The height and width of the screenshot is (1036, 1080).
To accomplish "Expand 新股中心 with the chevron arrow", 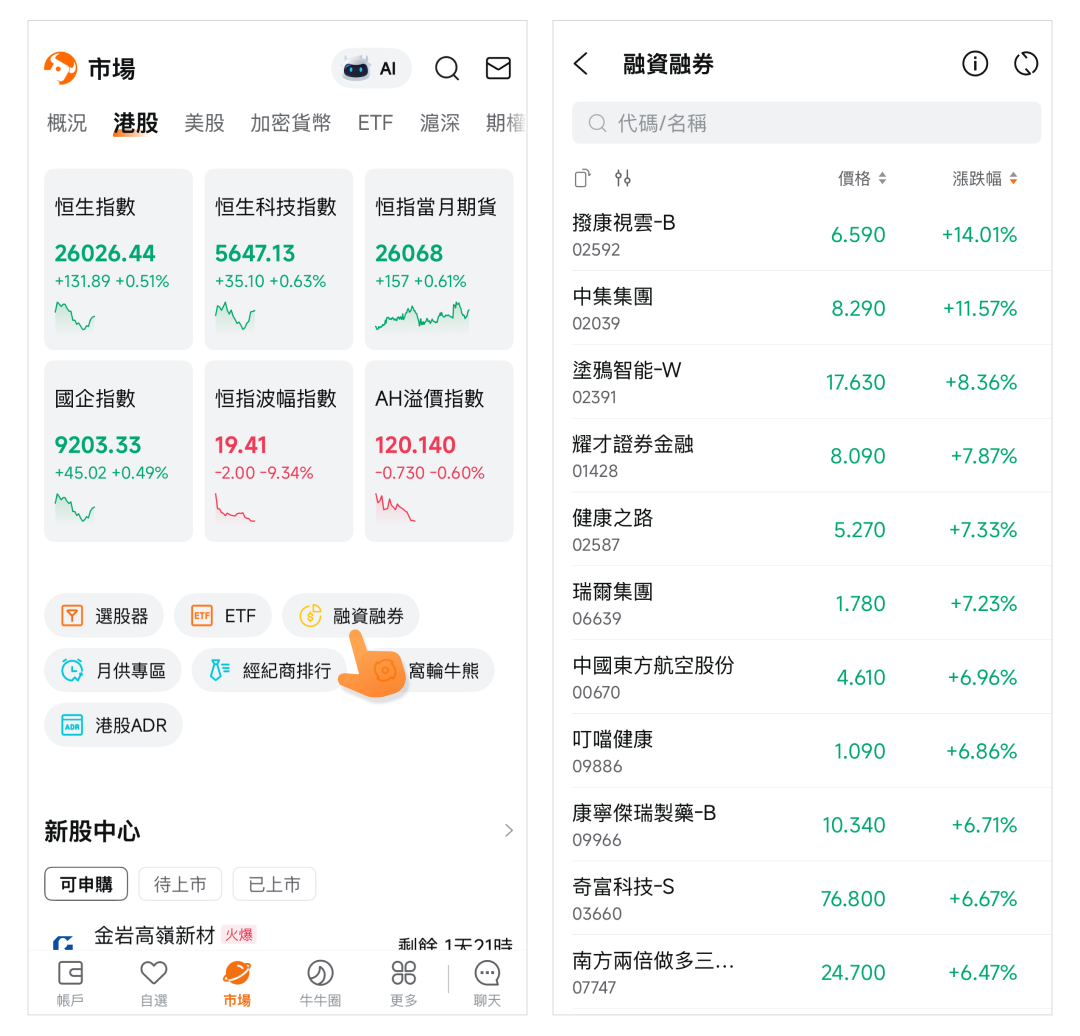I will click(509, 831).
